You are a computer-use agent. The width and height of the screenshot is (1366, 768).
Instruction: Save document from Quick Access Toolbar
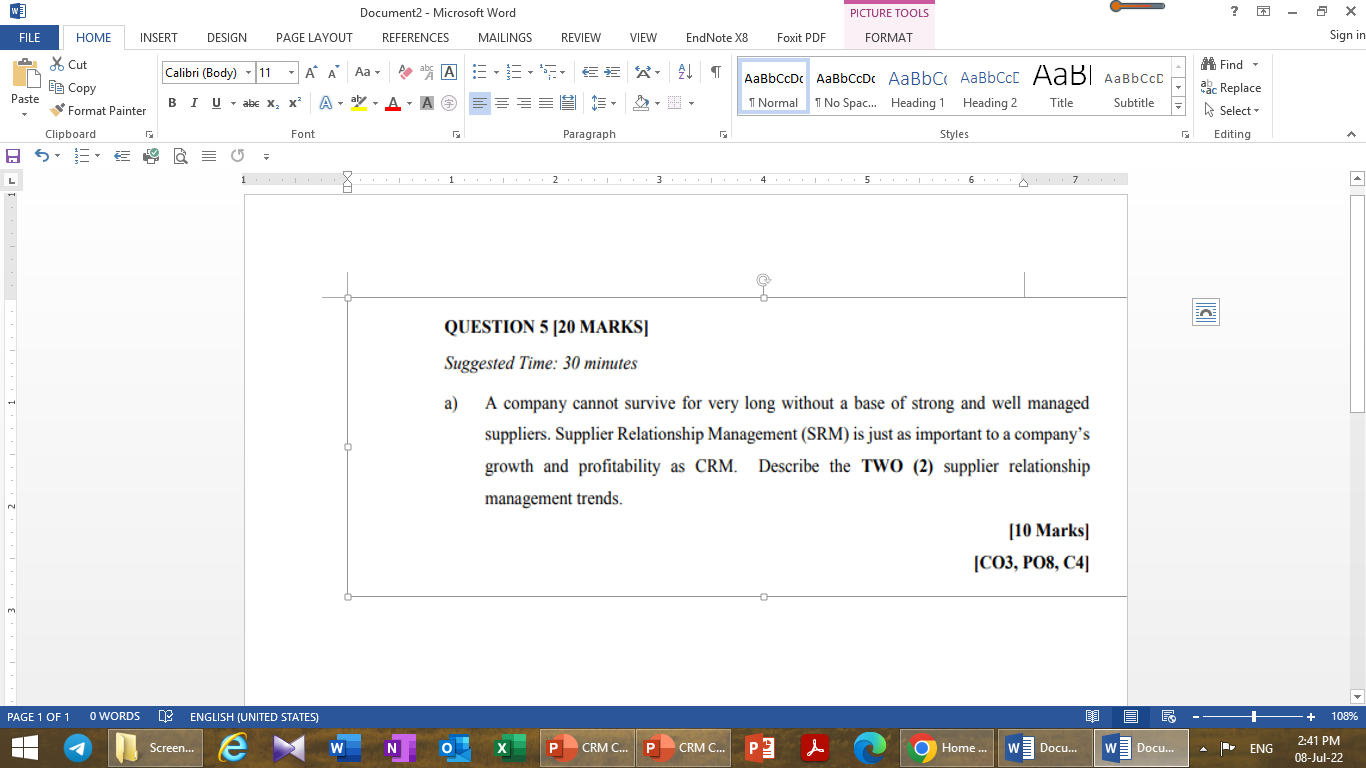(x=12, y=155)
